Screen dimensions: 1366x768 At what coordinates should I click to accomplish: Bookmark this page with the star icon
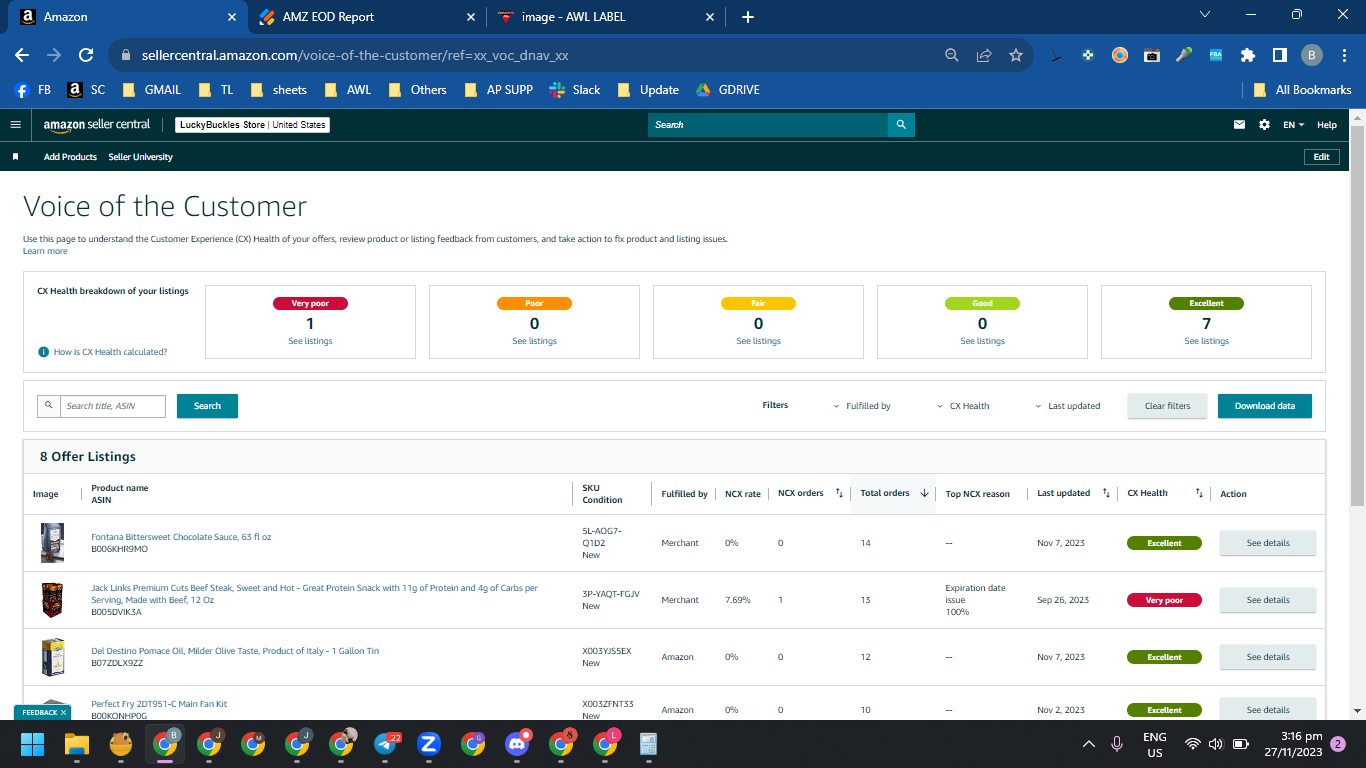click(1016, 56)
